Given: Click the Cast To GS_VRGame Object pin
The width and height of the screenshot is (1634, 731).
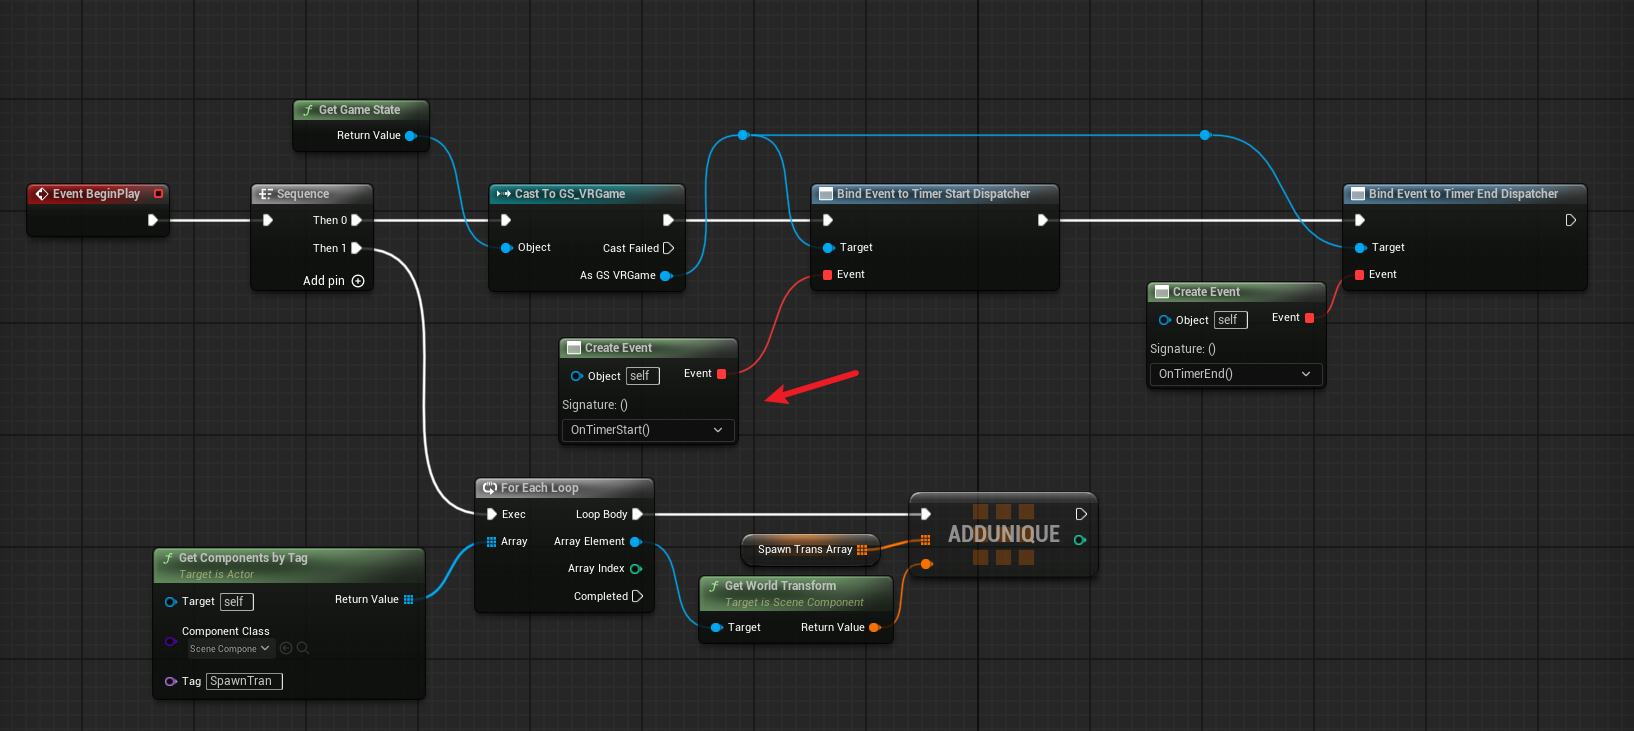Looking at the screenshot, I should point(506,248).
